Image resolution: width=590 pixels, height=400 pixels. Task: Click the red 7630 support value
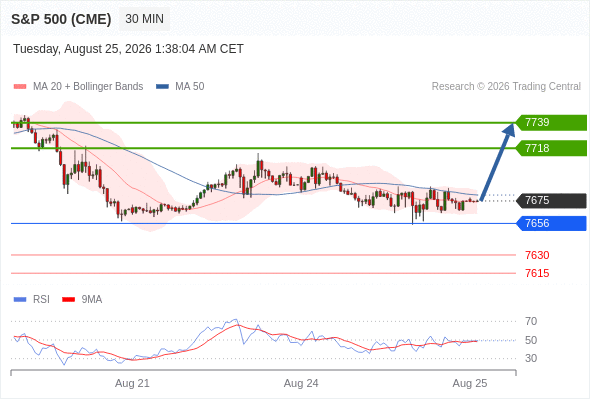point(537,255)
